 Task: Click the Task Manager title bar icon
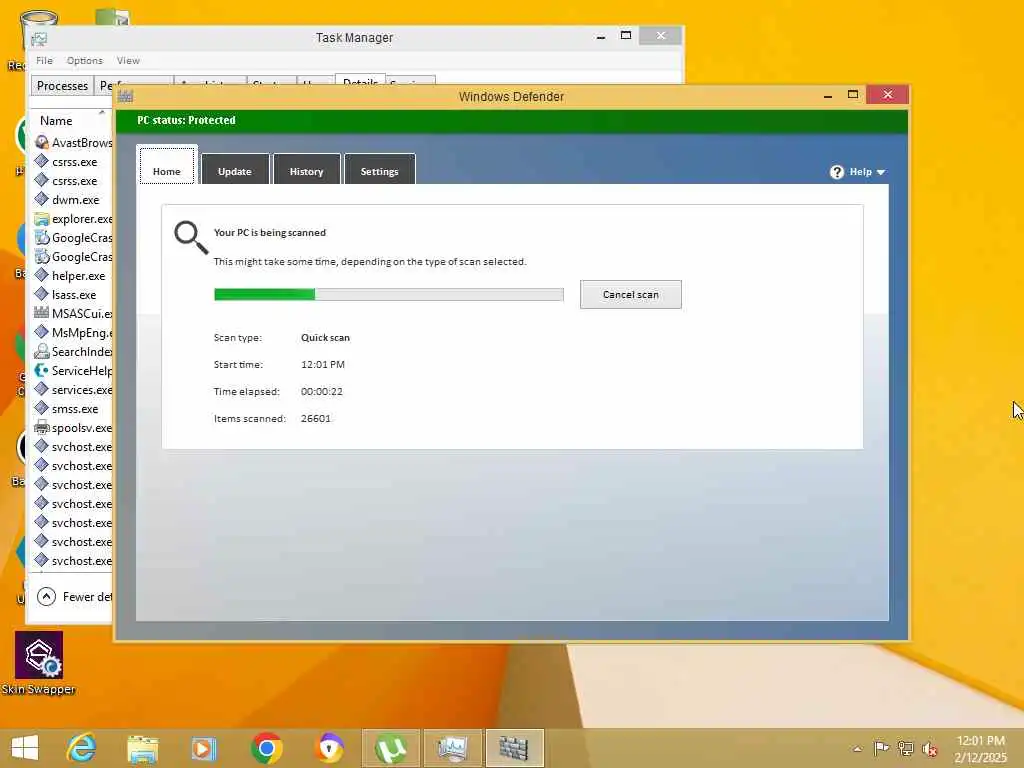[39, 39]
